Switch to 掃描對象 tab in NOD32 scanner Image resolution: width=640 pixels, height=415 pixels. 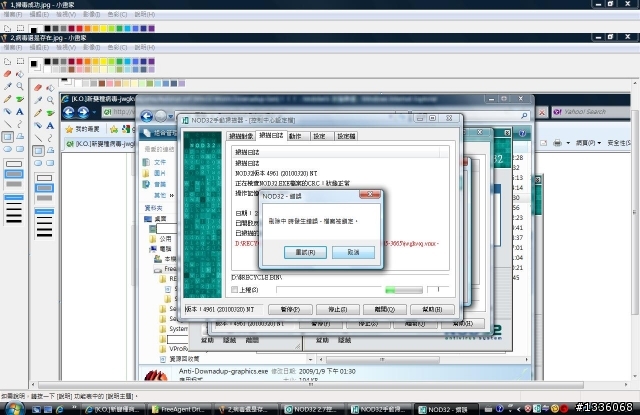tap(241, 136)
